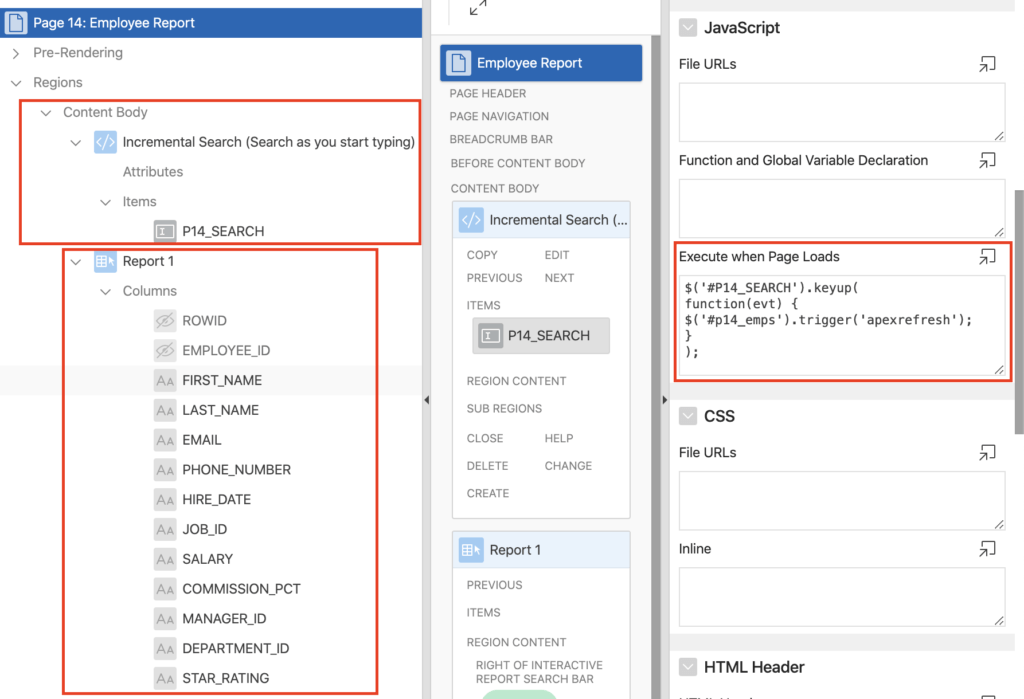The image size is (1024, 699).
Task: Click the text column icon beside JOB_ID
Action: click(165, 529)
